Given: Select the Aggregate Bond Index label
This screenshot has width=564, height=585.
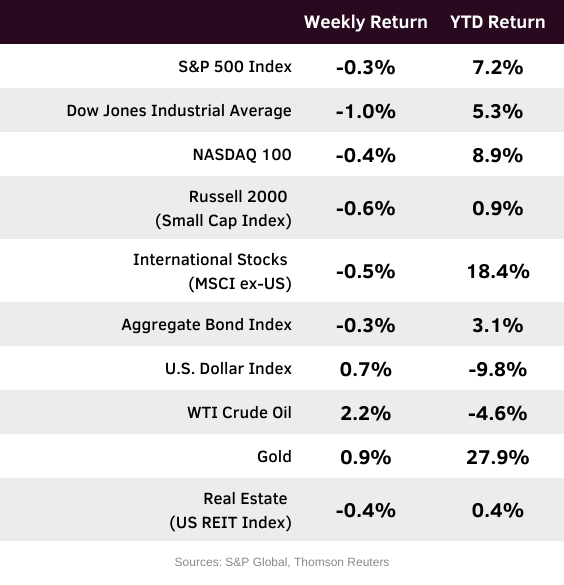Looking at the screenshot, I should coord(207,325).
